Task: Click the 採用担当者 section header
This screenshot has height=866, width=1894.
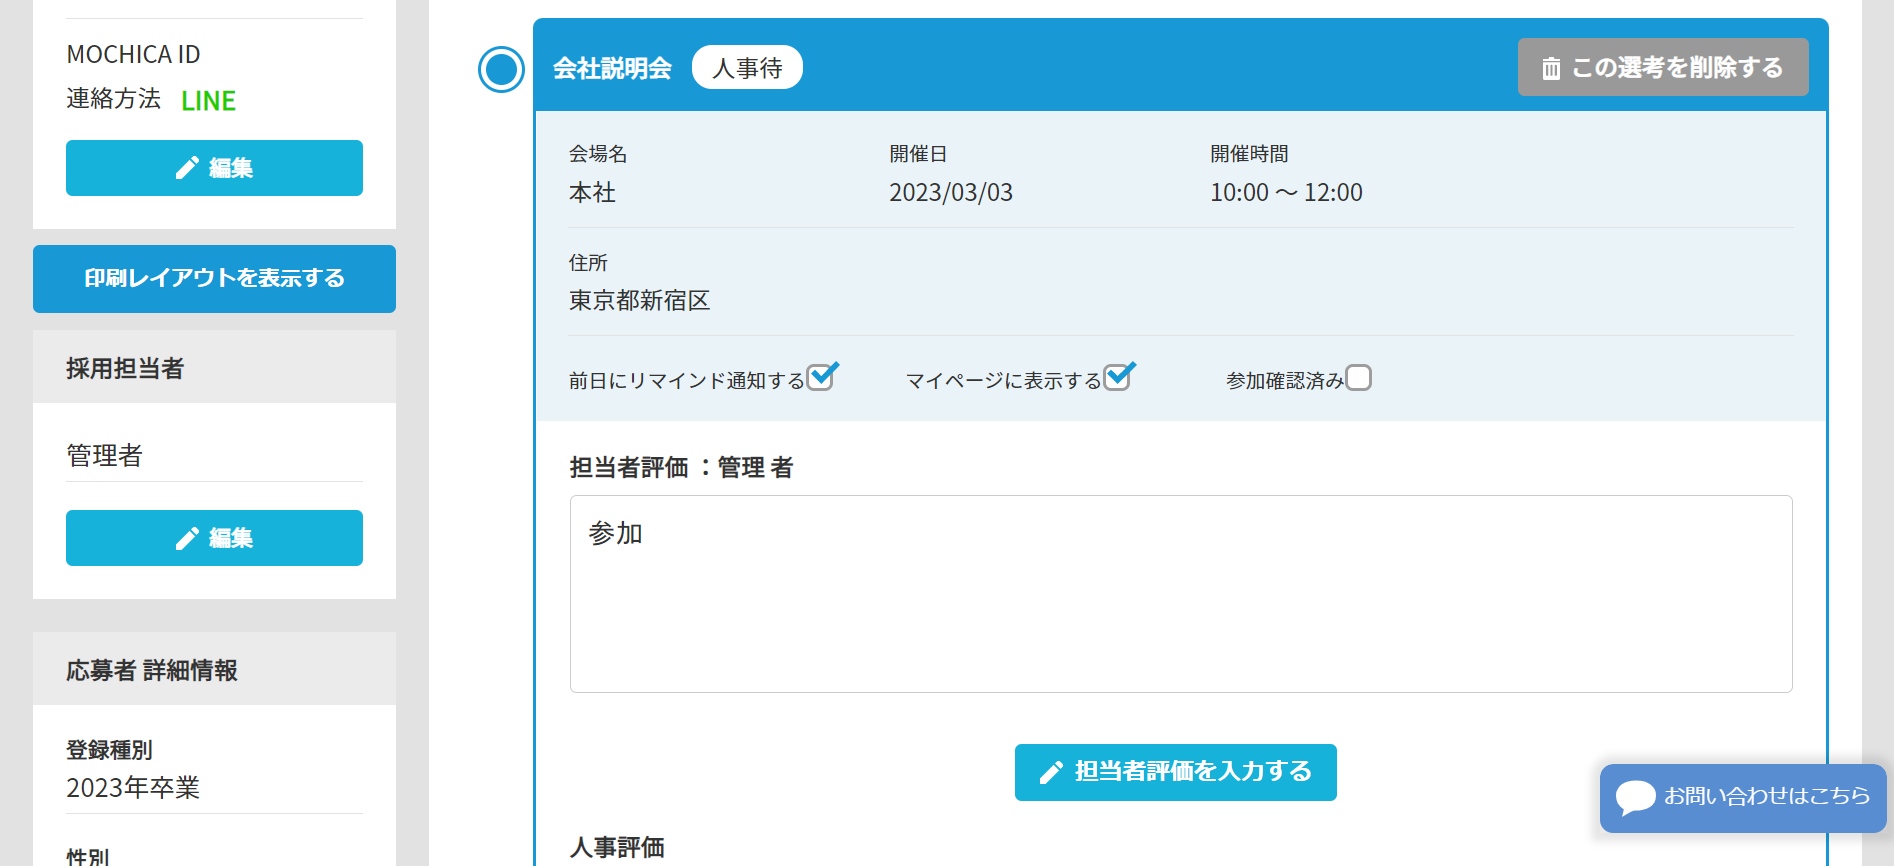Action: pos(125,368)
